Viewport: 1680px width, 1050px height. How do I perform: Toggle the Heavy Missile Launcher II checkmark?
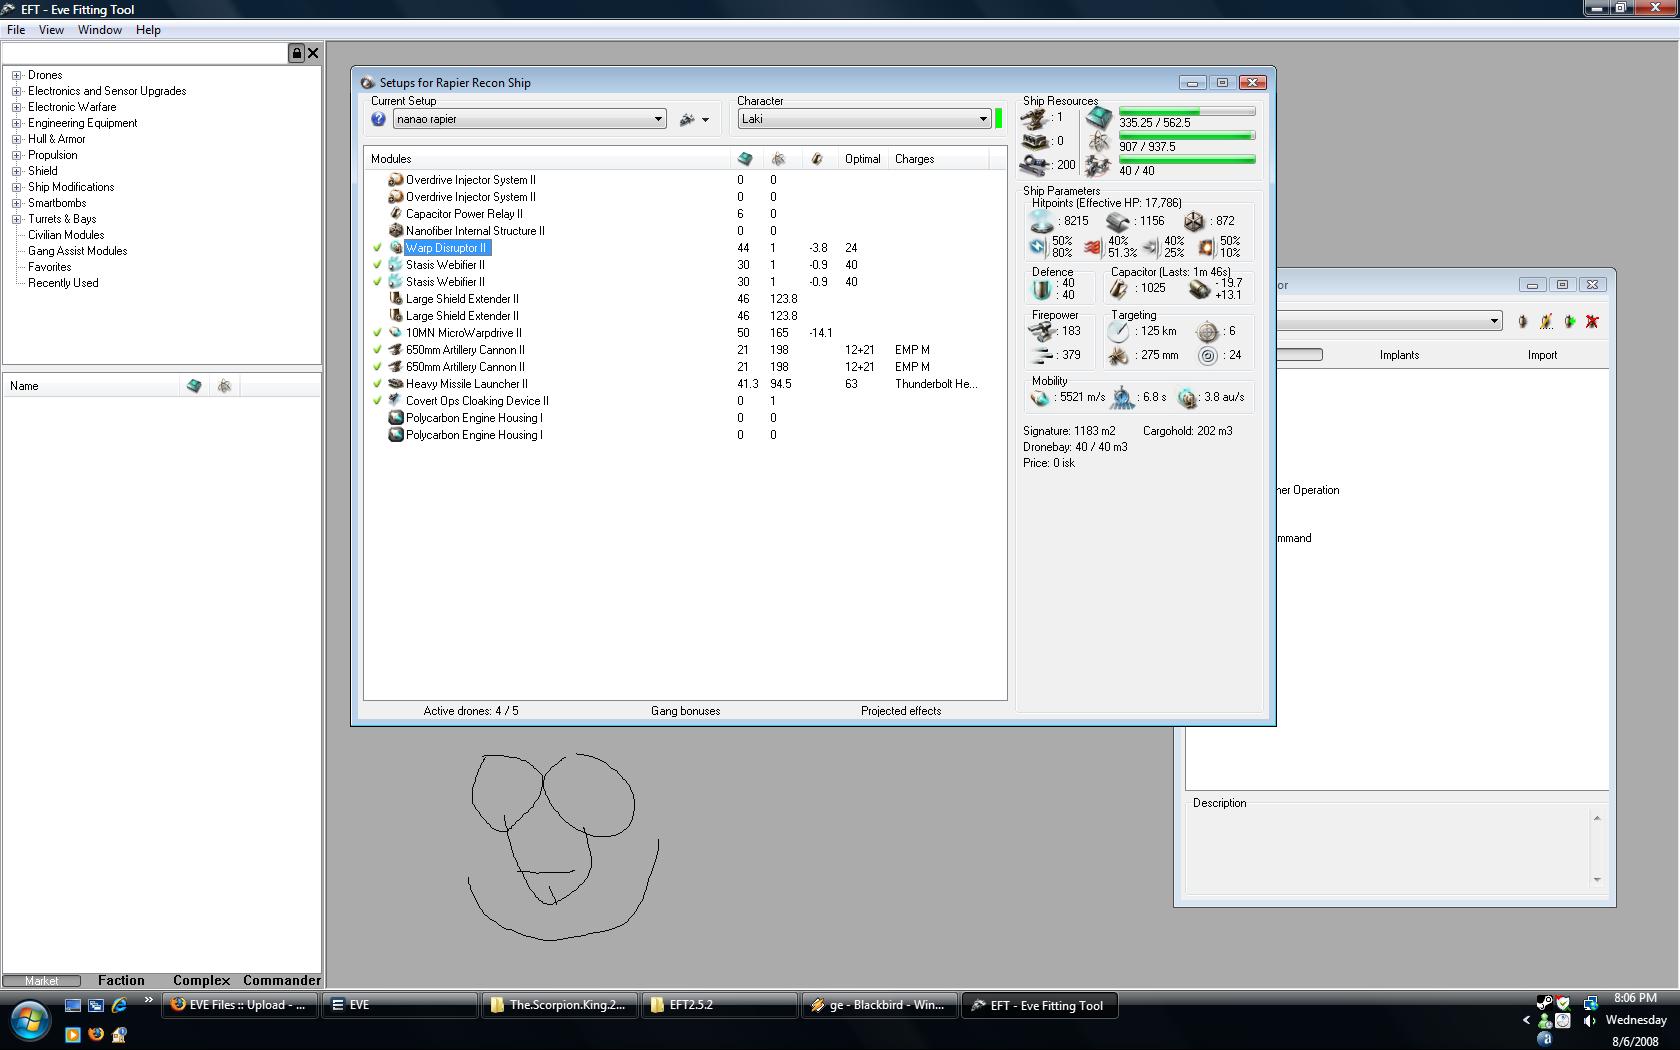click(x=377, y=384)
